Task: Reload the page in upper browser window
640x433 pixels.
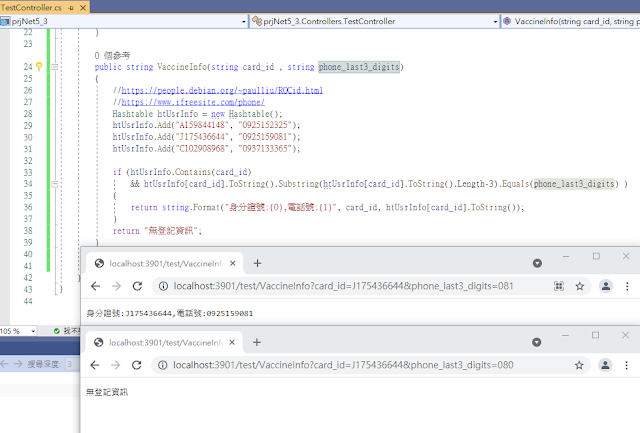Action: [137, 286]
